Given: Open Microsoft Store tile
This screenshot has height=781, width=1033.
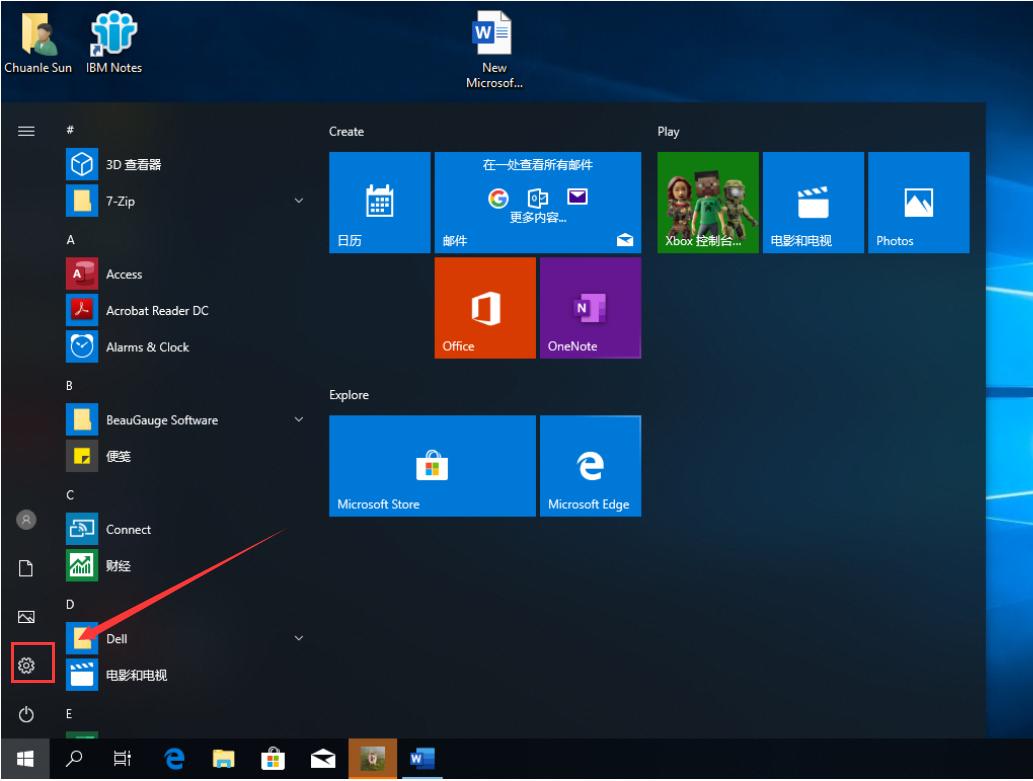Looking at the screenshot, I should click(431, 465).
